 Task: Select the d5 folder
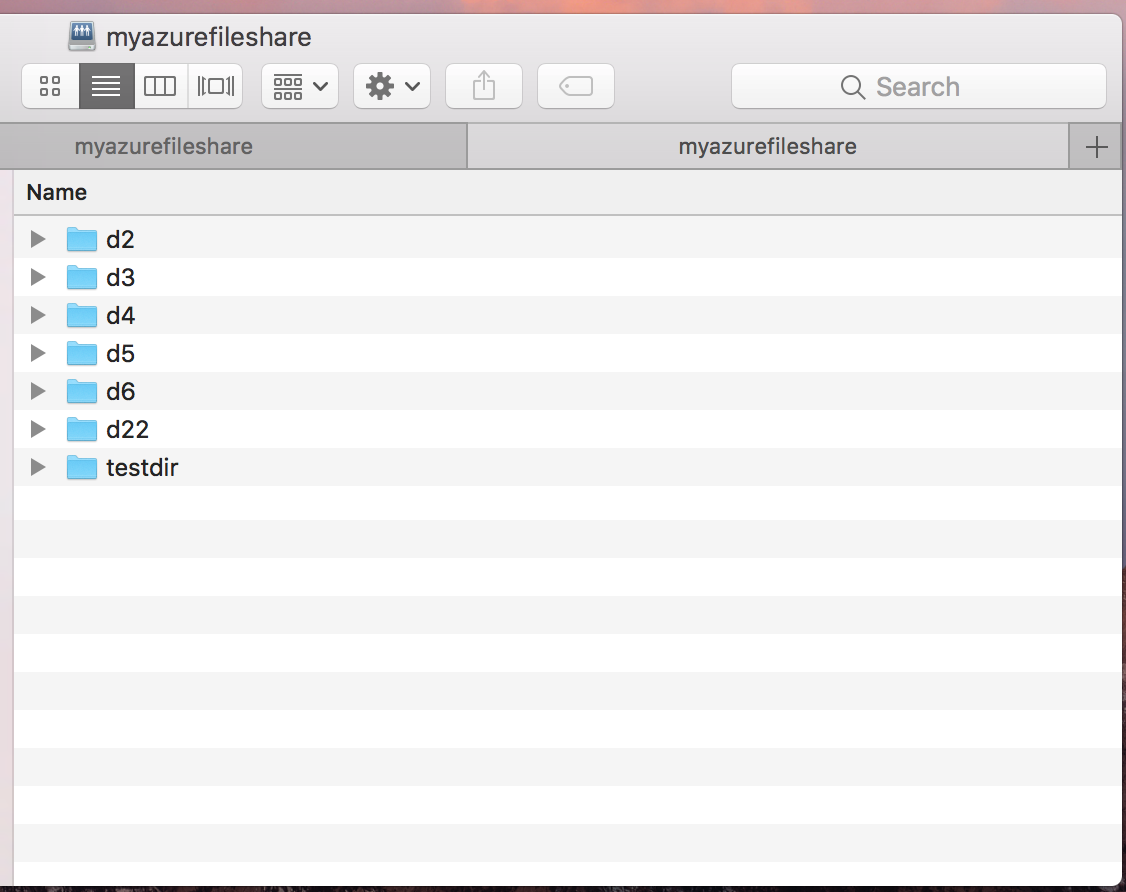pyautogui.click(x=121, y=353)
